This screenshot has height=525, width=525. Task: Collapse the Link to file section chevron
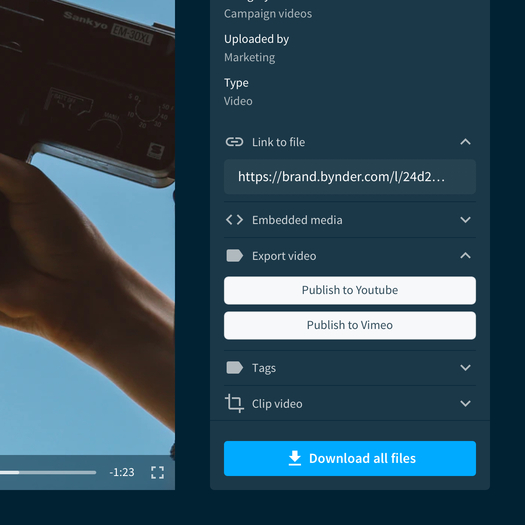pos(465,142)
